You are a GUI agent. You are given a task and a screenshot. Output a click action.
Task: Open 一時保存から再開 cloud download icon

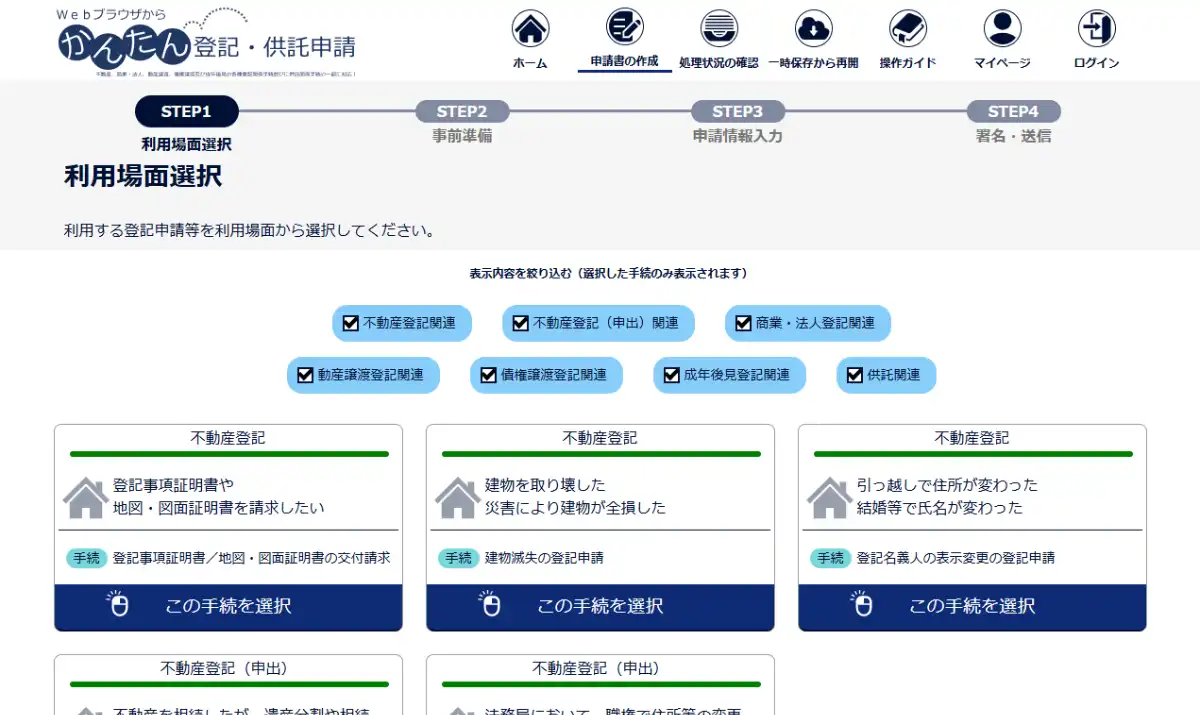[813, 28]
